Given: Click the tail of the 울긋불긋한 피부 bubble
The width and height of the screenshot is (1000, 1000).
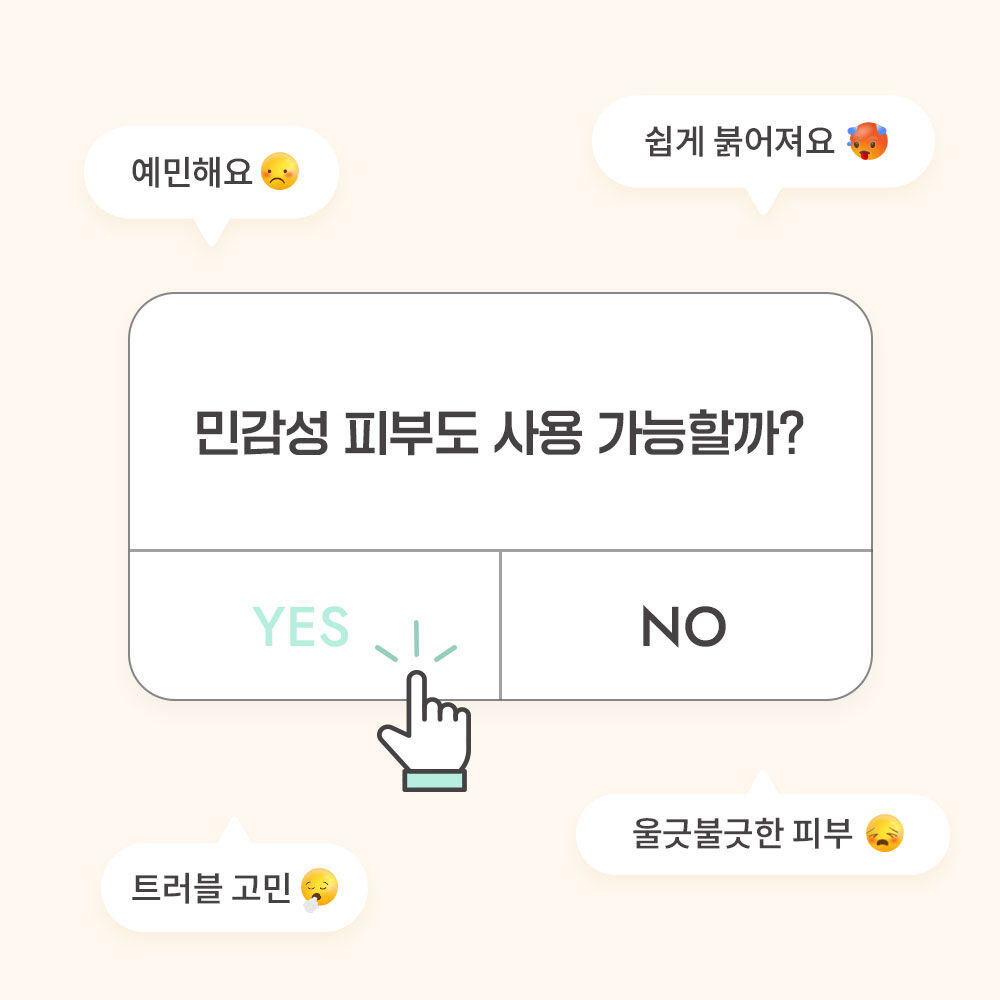Looking at the screenshot, I should pyautogui.click(x=762, y=782).
